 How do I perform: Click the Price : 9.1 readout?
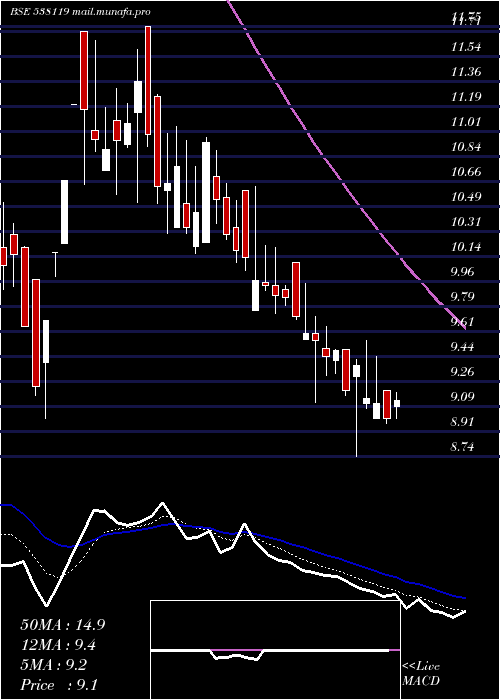click(59, 685)
